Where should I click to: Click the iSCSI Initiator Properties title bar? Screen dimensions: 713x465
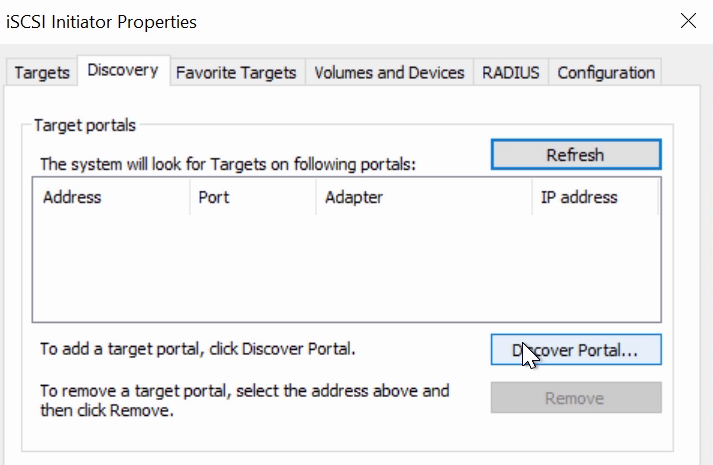tap(300, 21)
